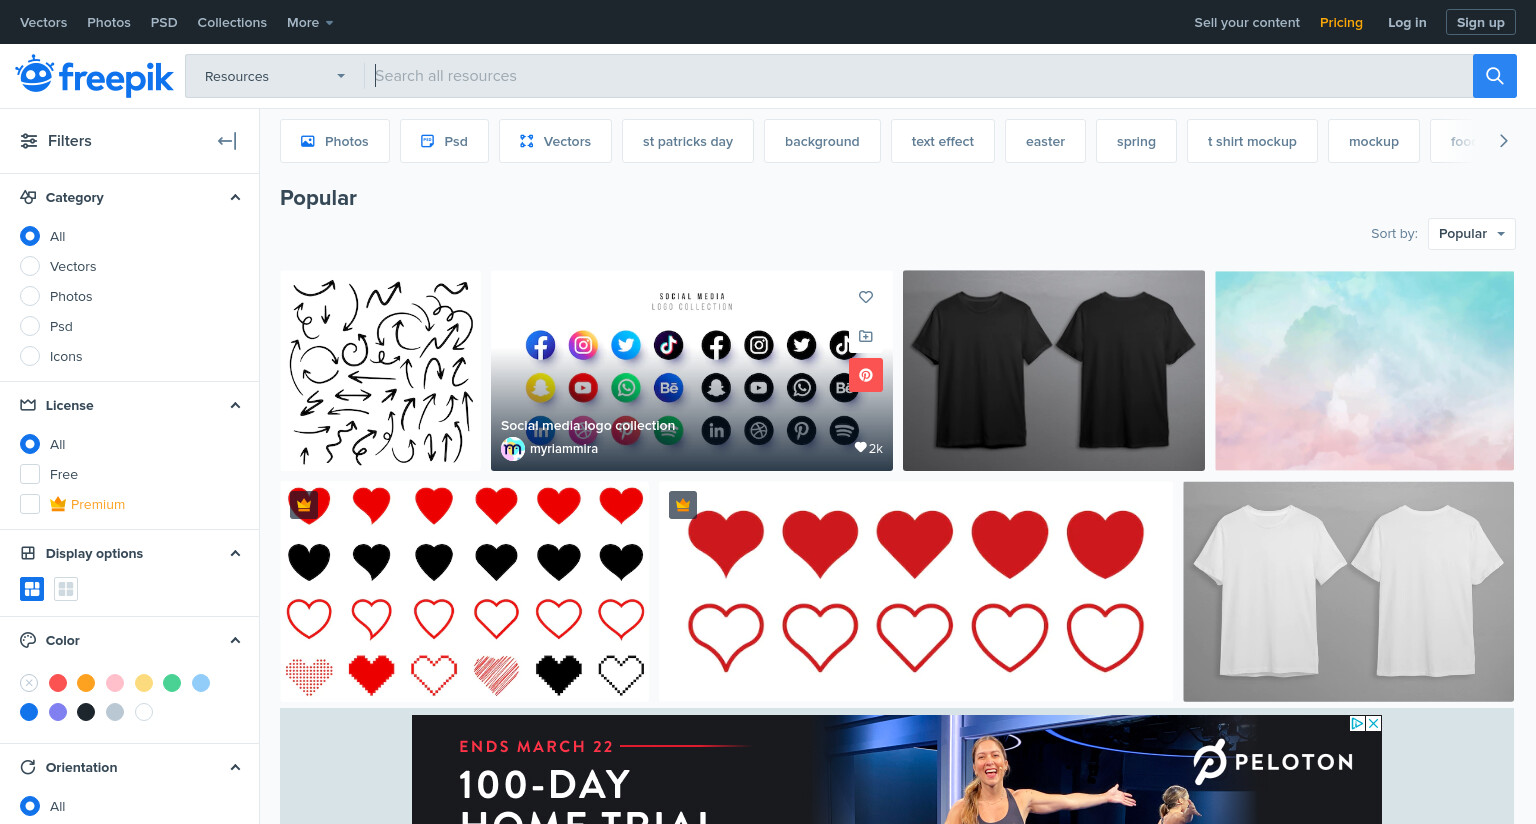Click the t shirt mockup tag
Image resolution: width=1536 pixels, height=824 pixels.
1252,141
